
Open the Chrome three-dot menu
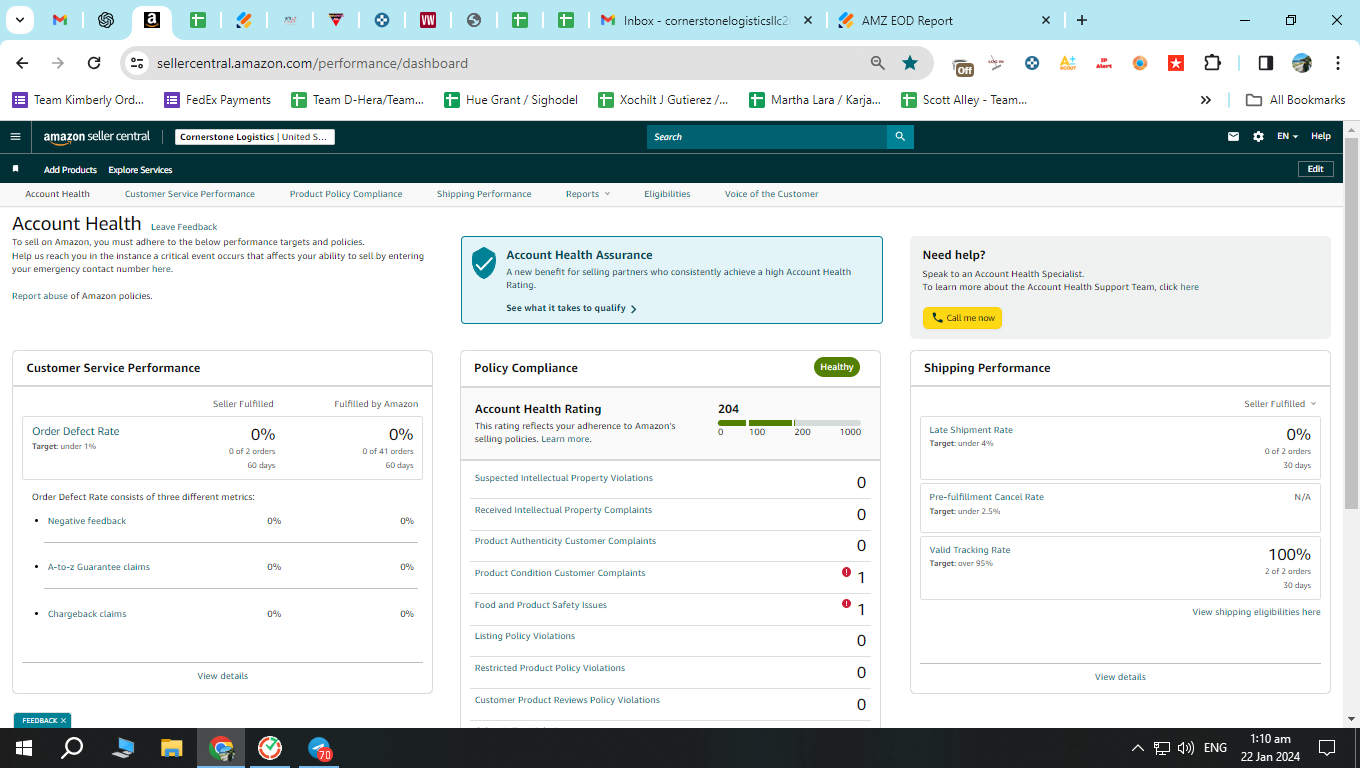pos(1338,63)
